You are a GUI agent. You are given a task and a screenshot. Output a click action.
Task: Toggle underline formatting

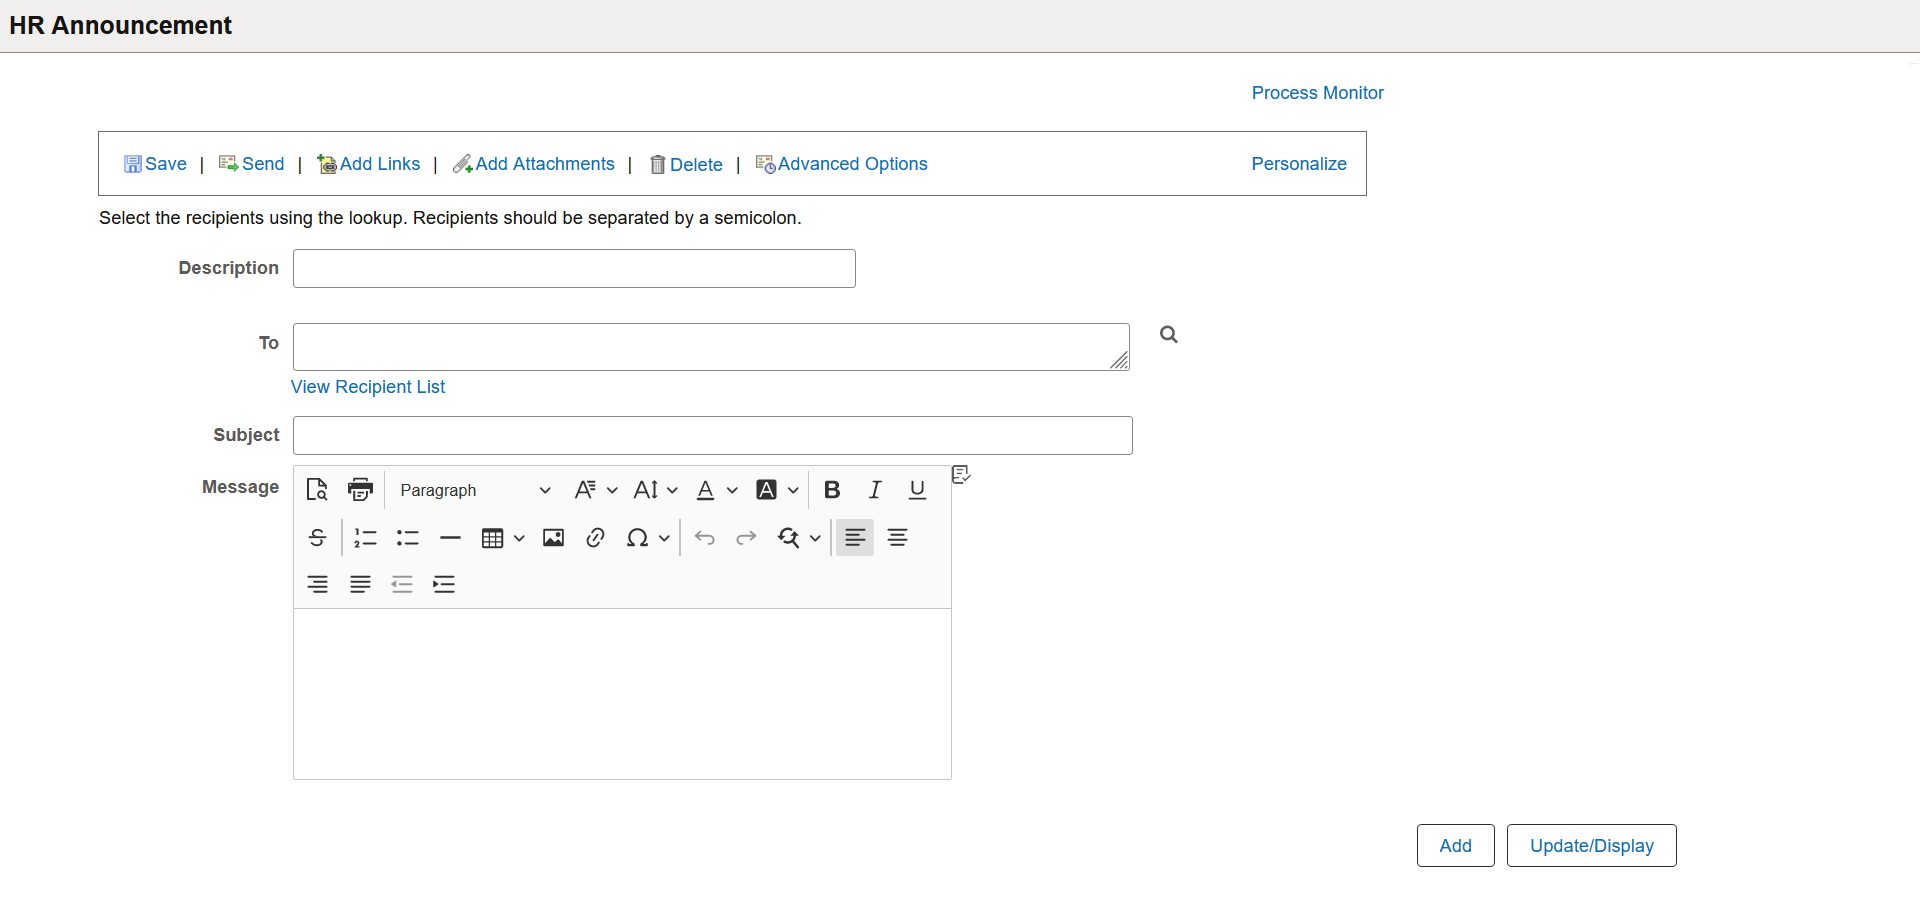click(x=917, y=490)
